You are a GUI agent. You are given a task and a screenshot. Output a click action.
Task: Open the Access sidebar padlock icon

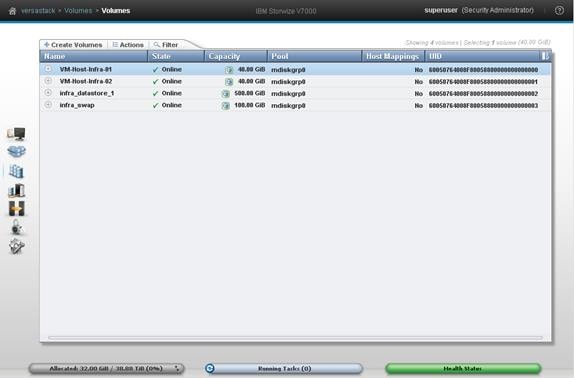coord(16,227)
